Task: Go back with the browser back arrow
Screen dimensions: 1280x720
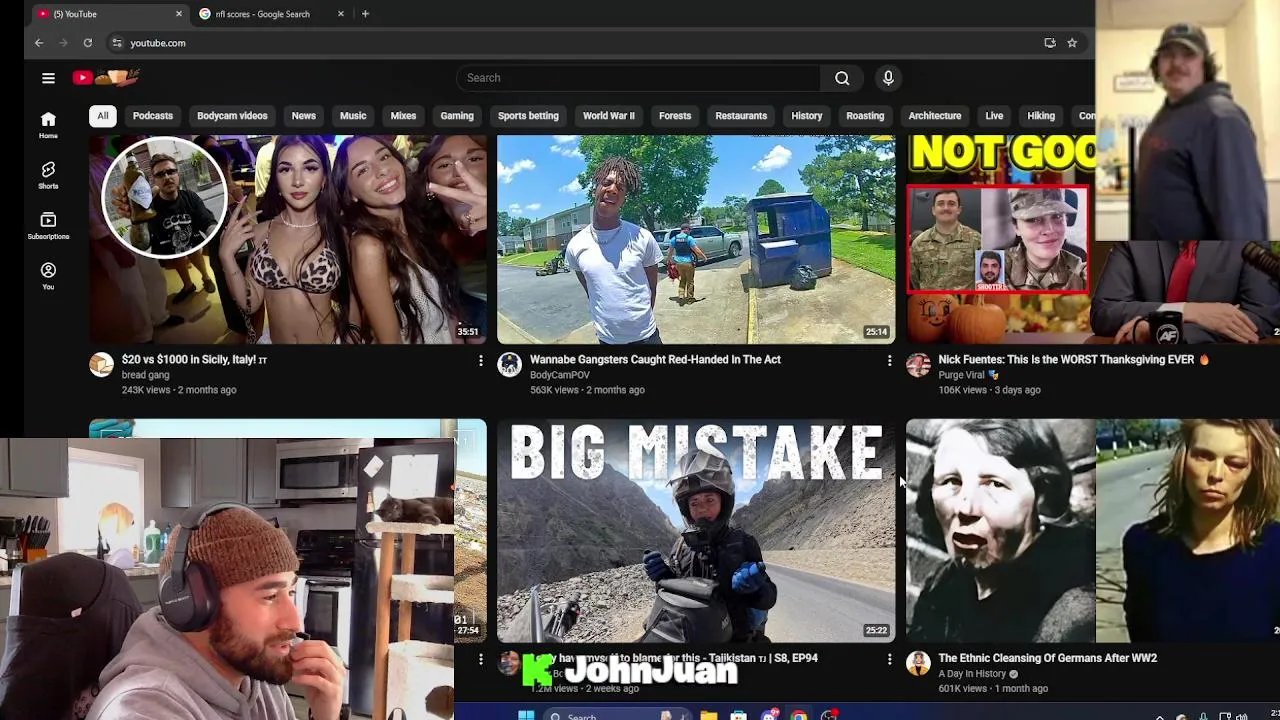Action: click(39, 43)
